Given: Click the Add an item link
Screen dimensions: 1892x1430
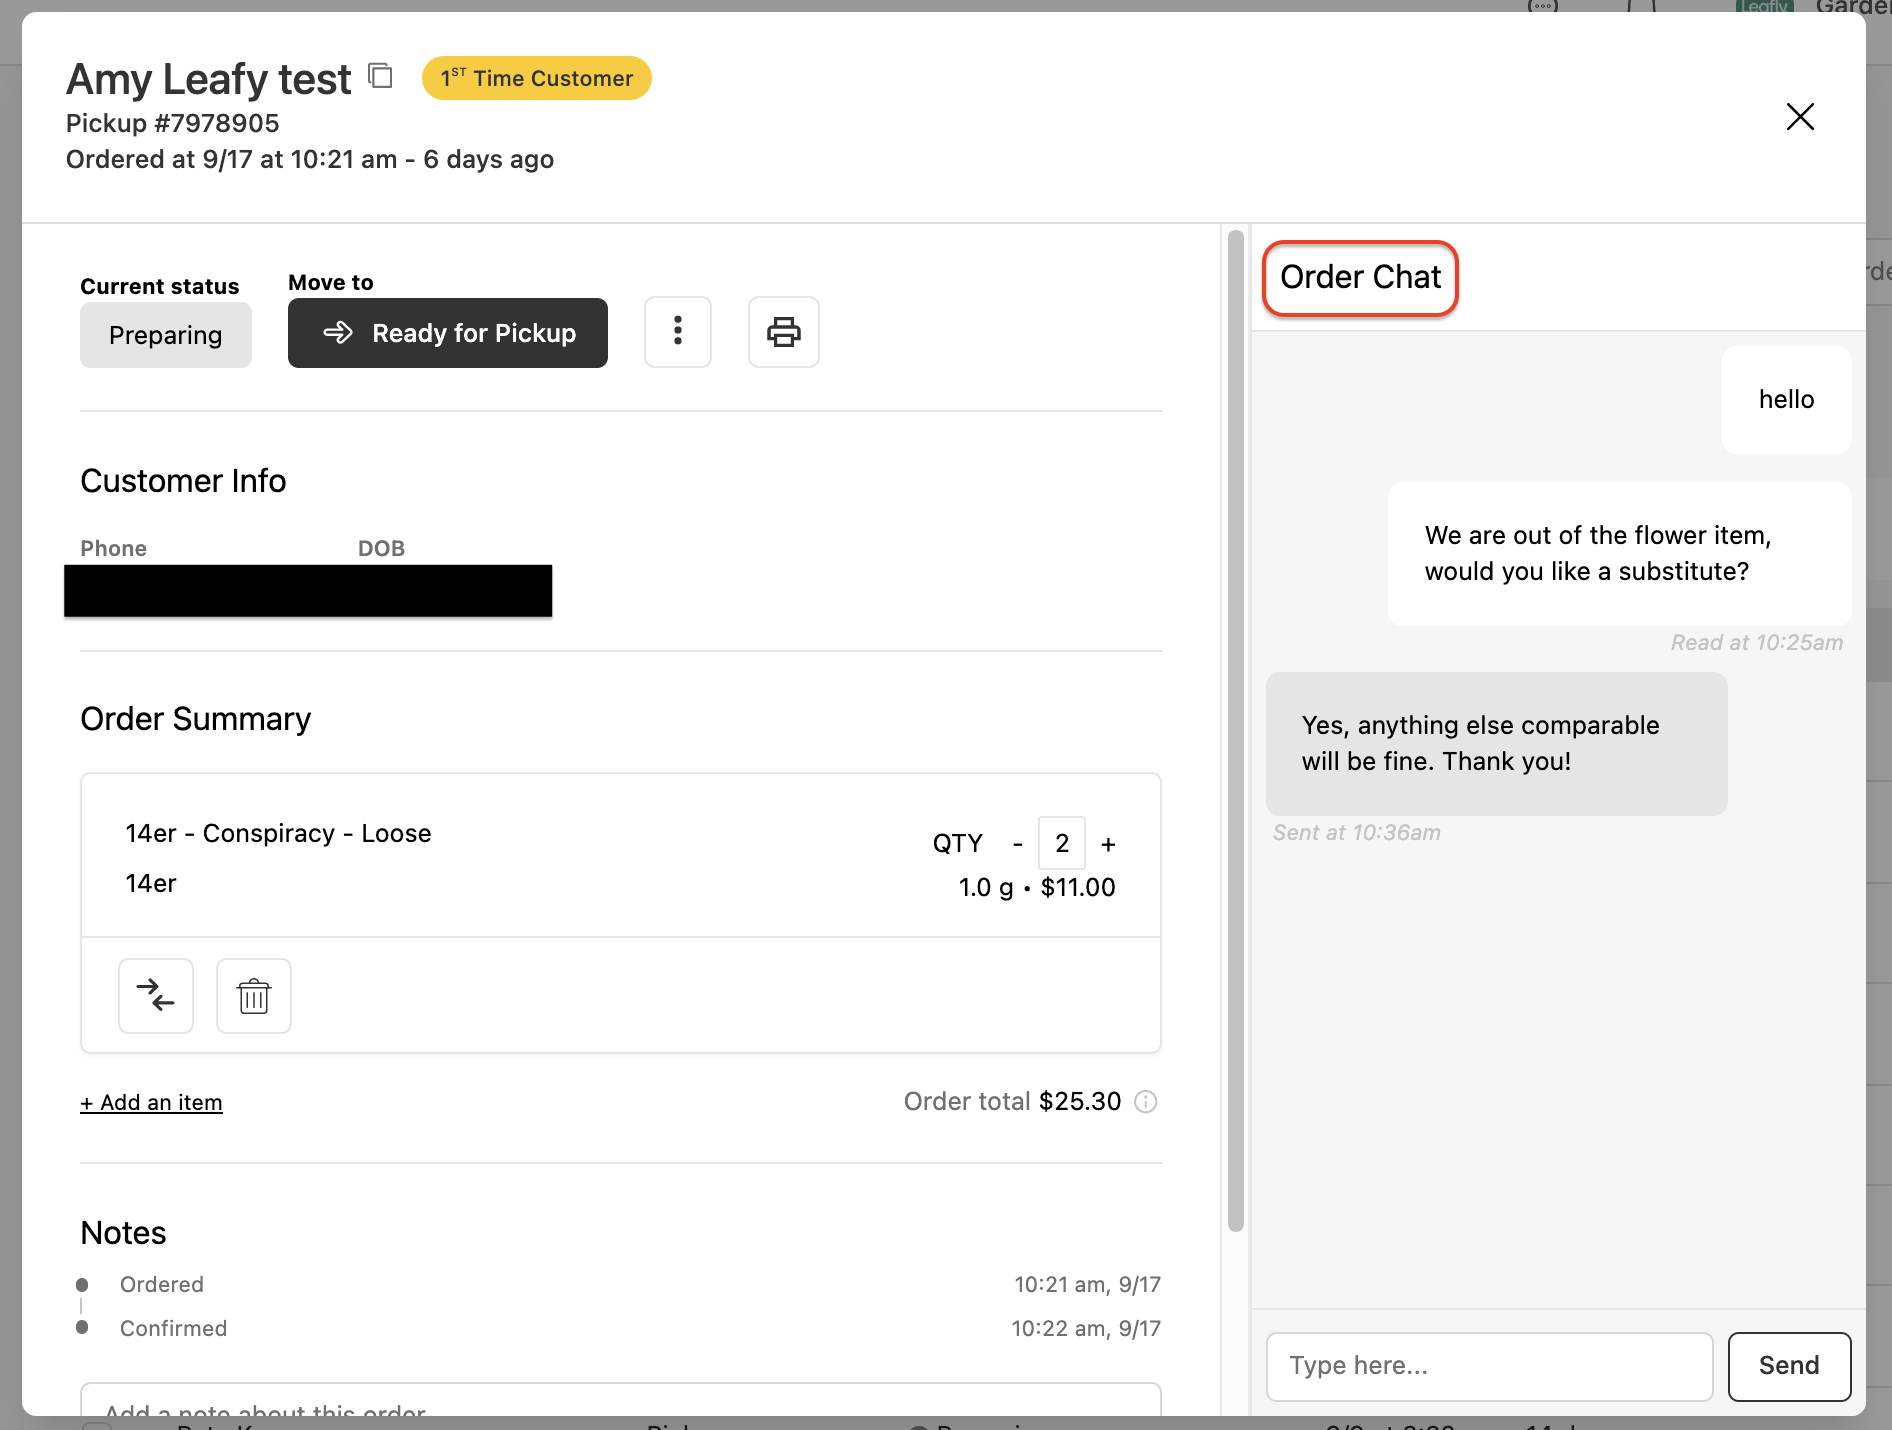Looking at the screenshot, I should click(x=151, y=1102).
